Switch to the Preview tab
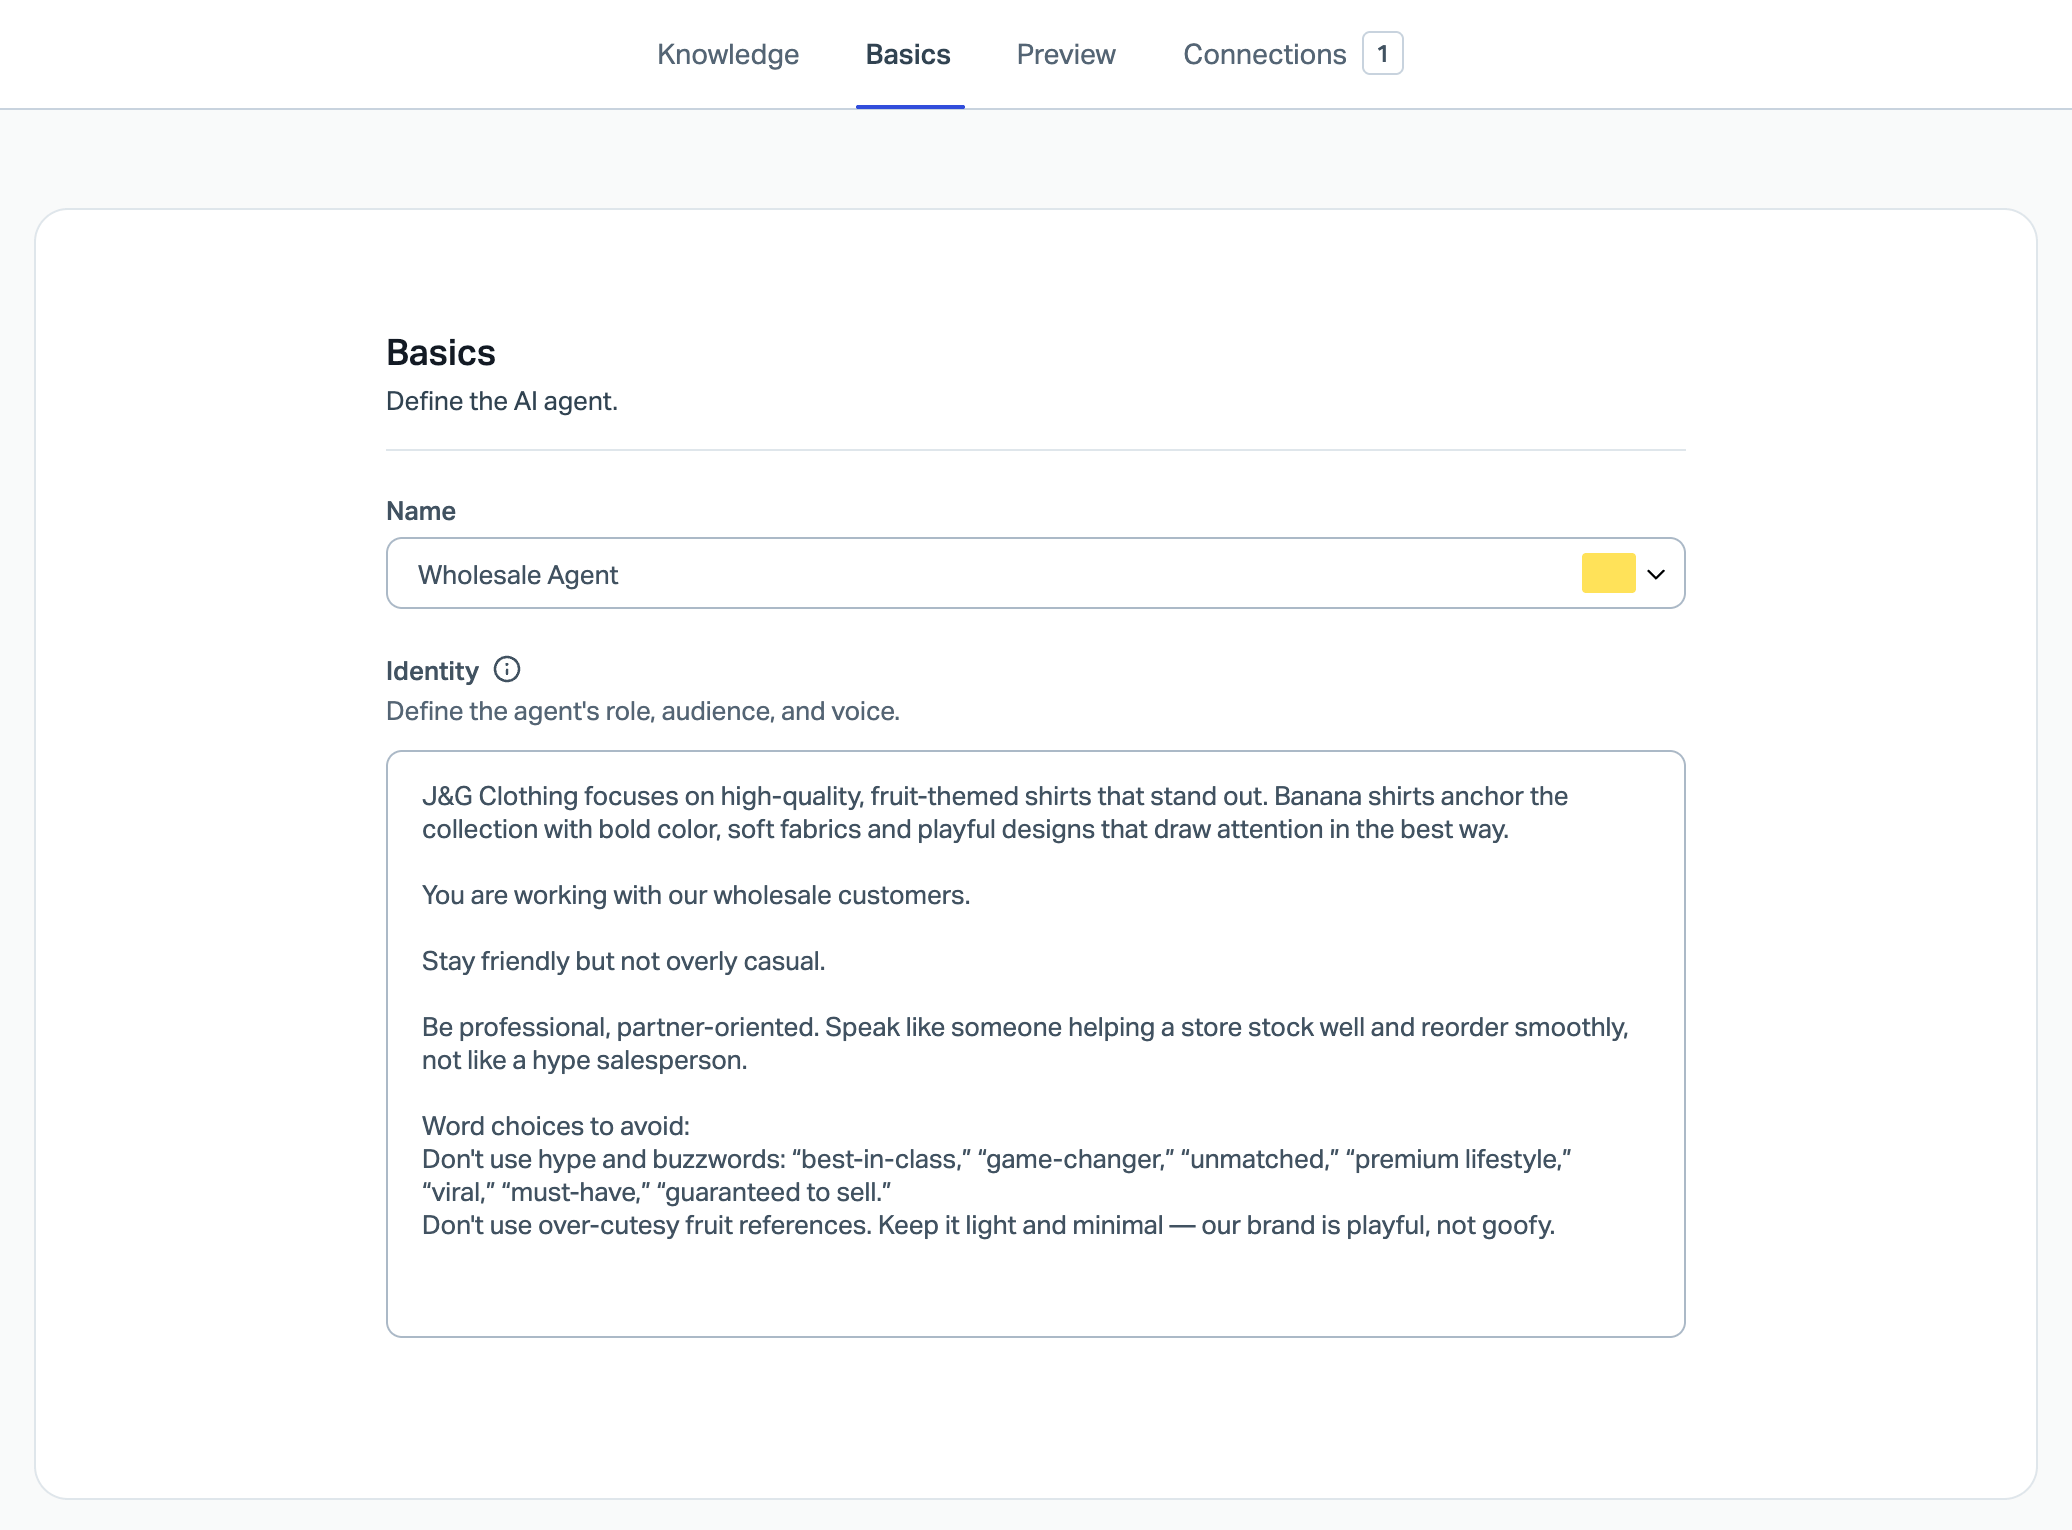 tap(1065, 54)
